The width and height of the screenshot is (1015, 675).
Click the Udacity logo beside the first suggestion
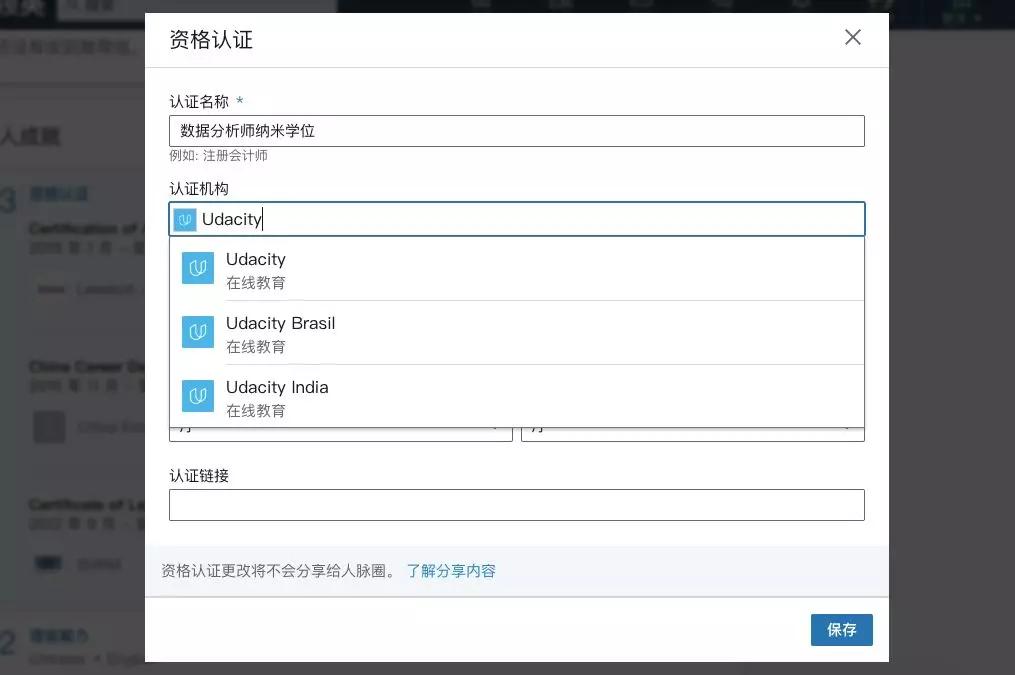[197, 269]
